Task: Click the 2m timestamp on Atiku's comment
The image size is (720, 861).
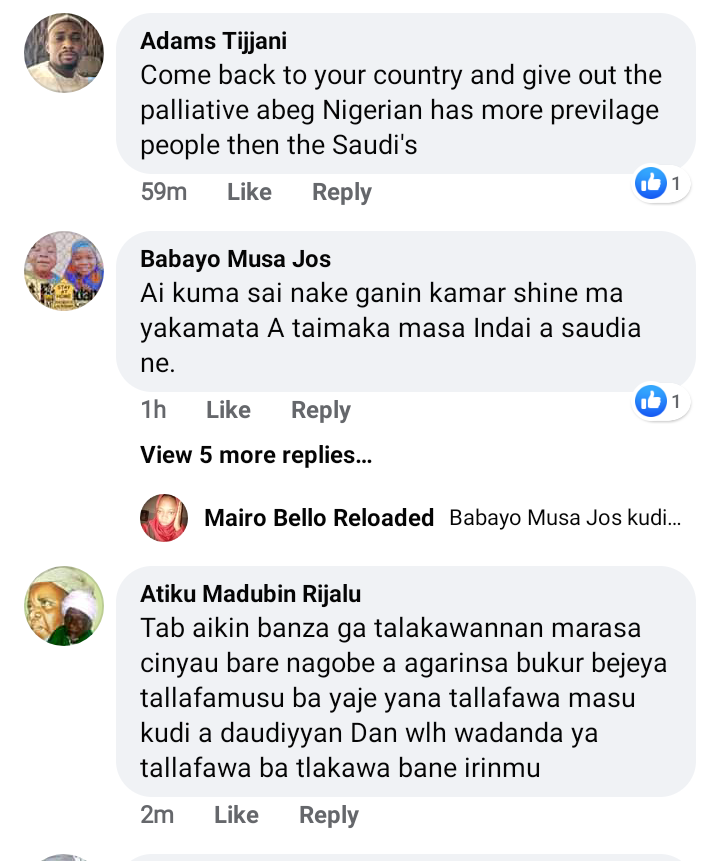Action: click(x=157, y=815)
